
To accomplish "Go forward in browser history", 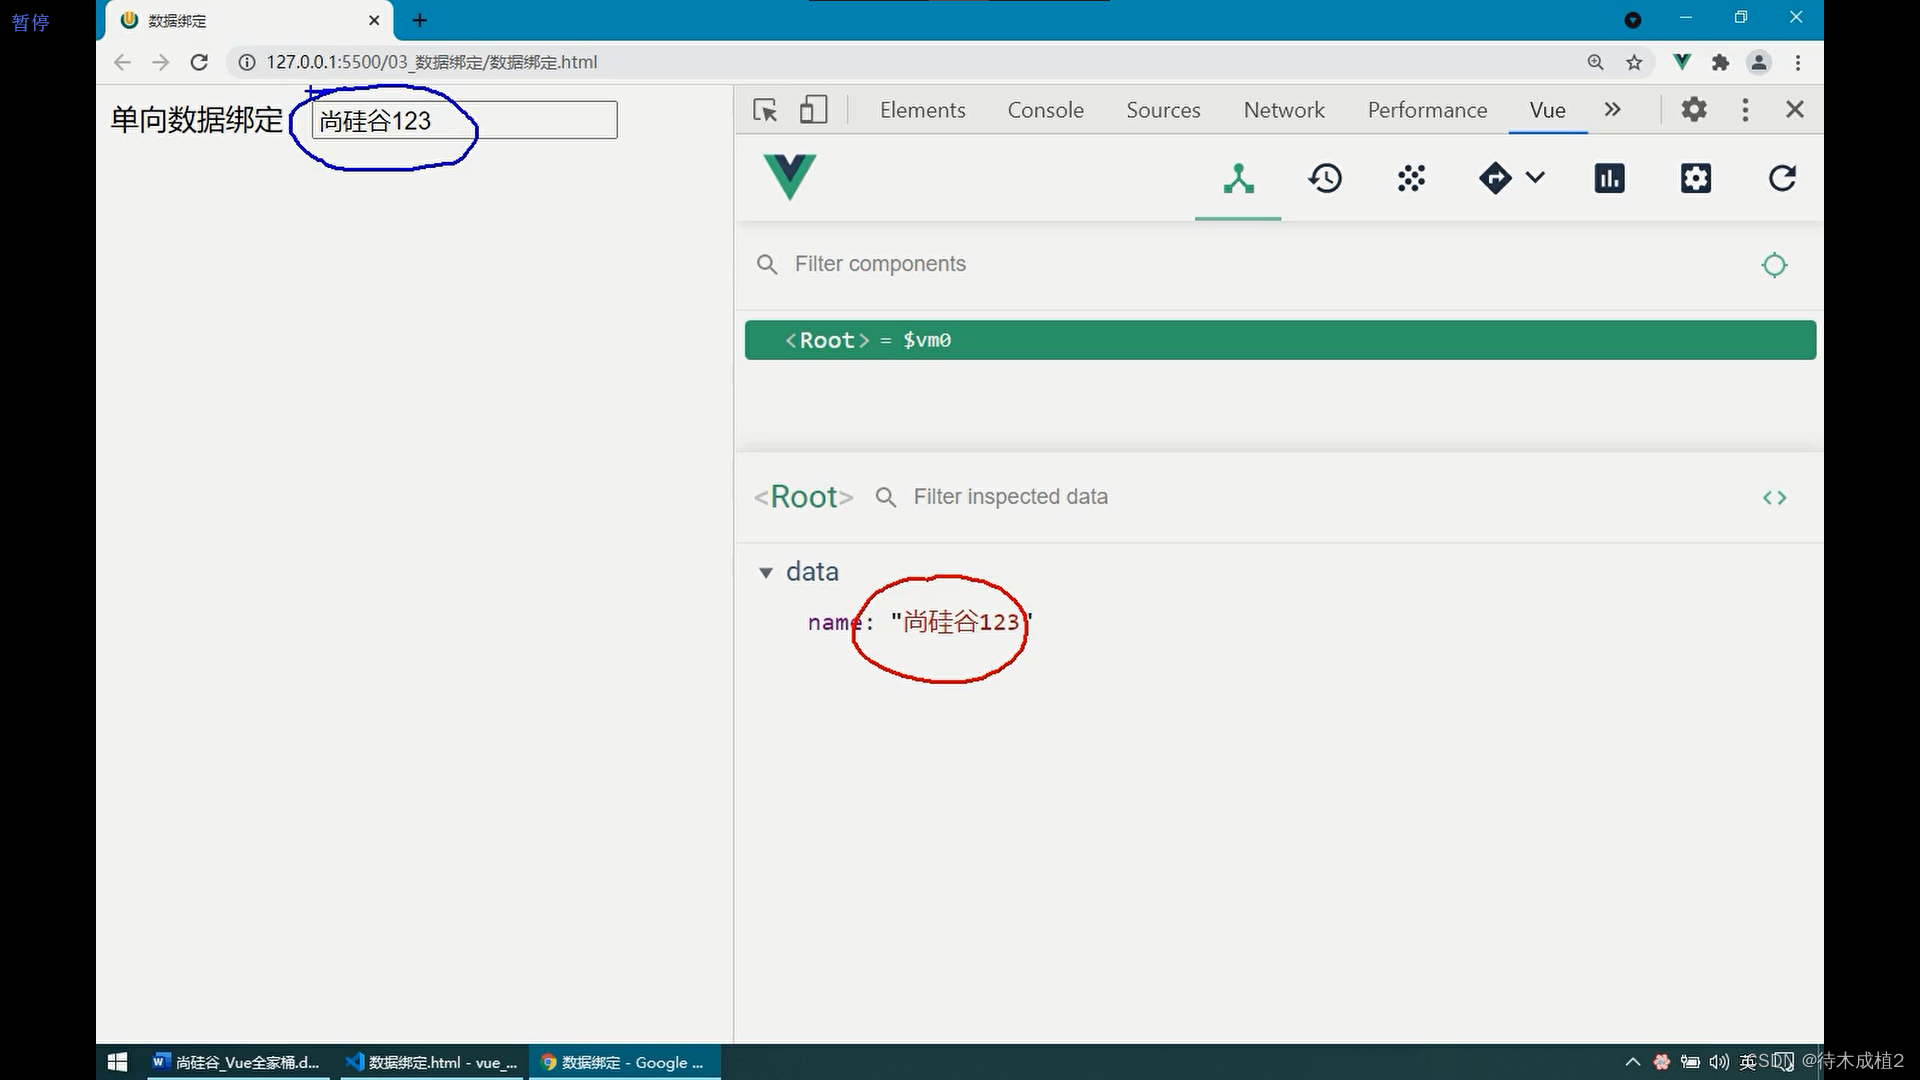I will [160, 62].
